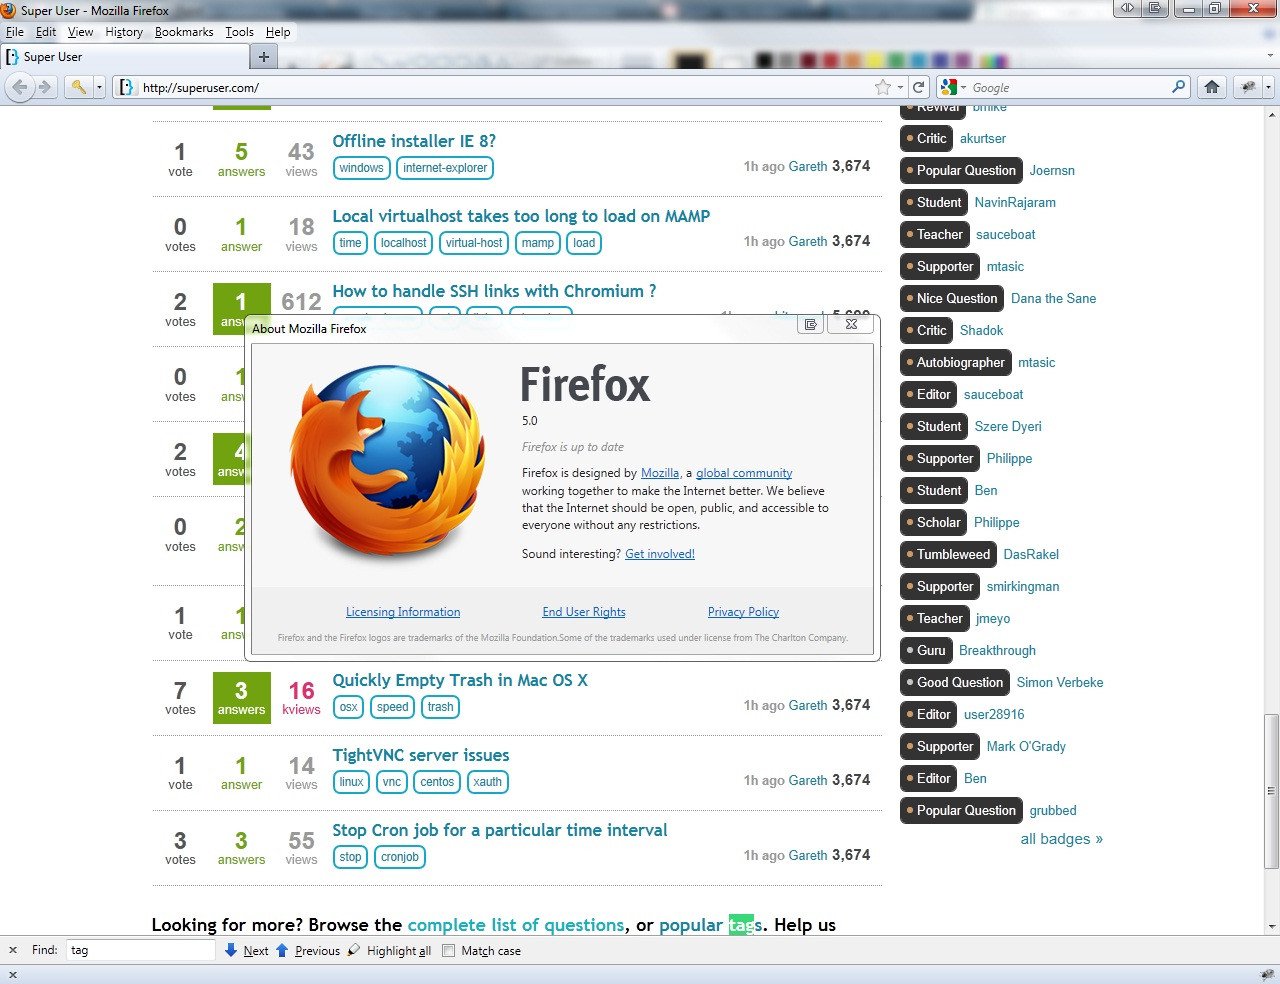Enable the Match case checkbox

[x=449, y=951]
